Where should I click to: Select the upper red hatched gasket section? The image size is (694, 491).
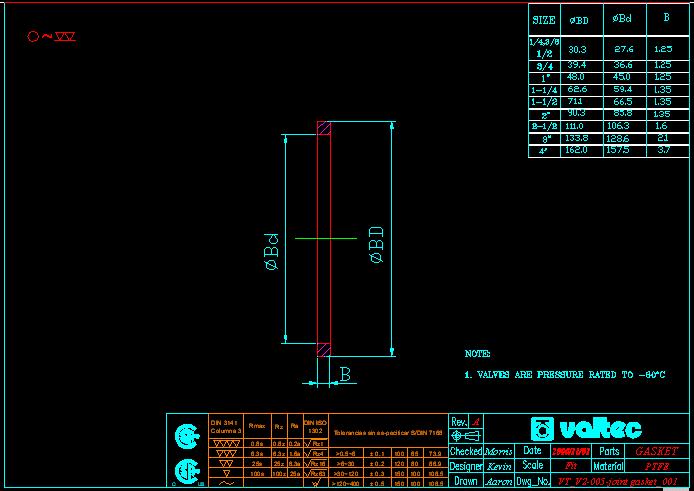tap(324, 128)
